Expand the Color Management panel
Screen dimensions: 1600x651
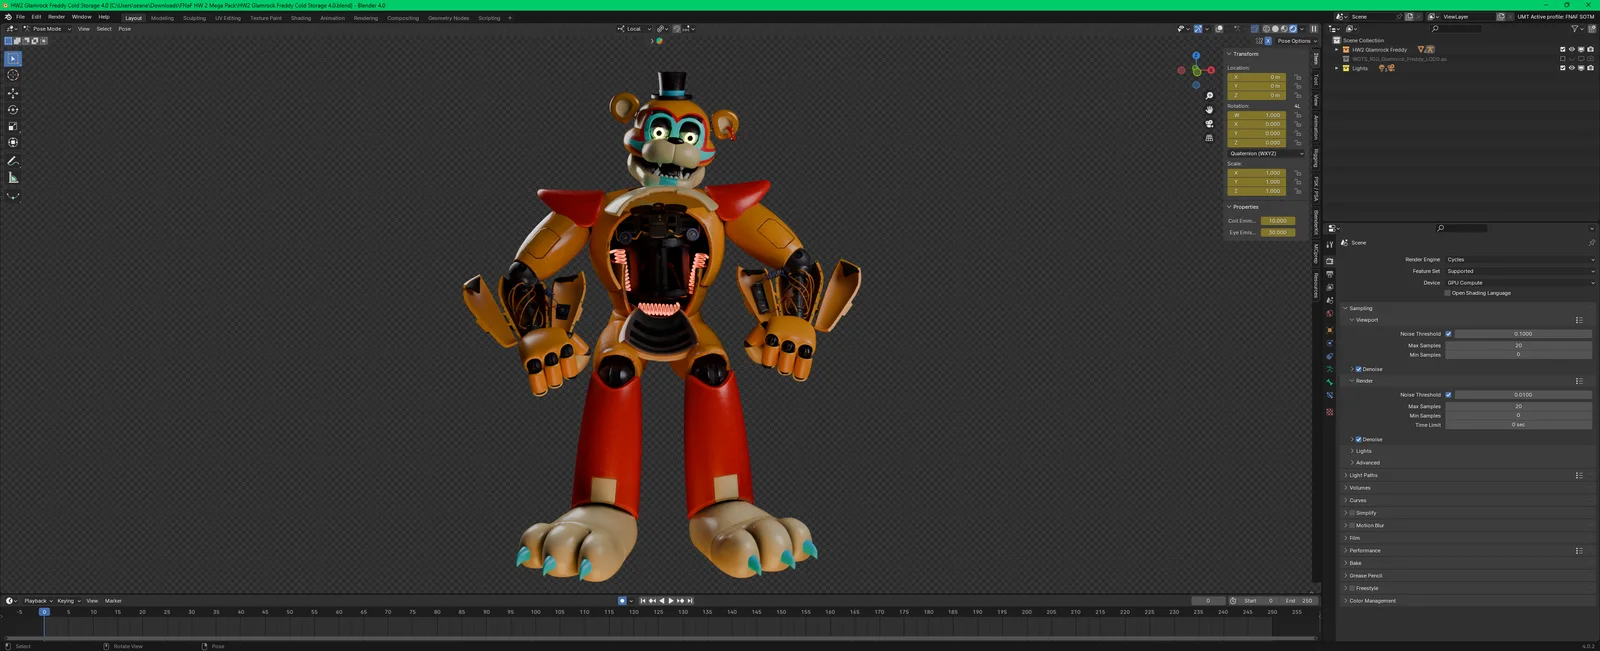pos(1372,601)
